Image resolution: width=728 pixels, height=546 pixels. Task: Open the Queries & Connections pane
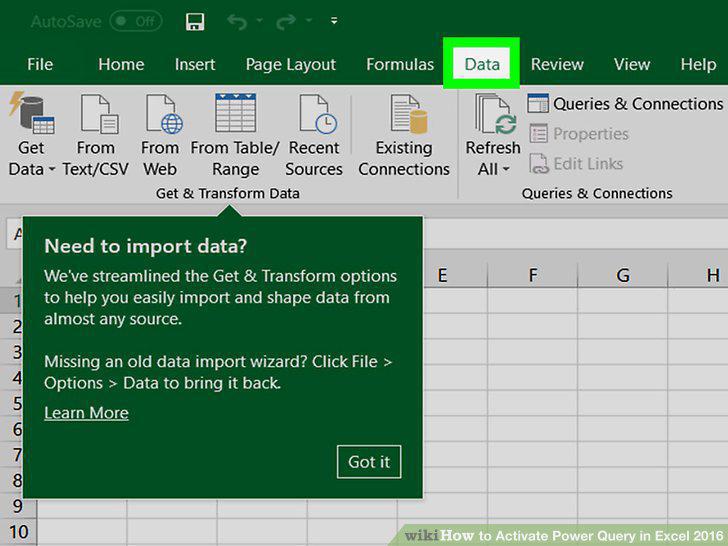tap(625, 104)
